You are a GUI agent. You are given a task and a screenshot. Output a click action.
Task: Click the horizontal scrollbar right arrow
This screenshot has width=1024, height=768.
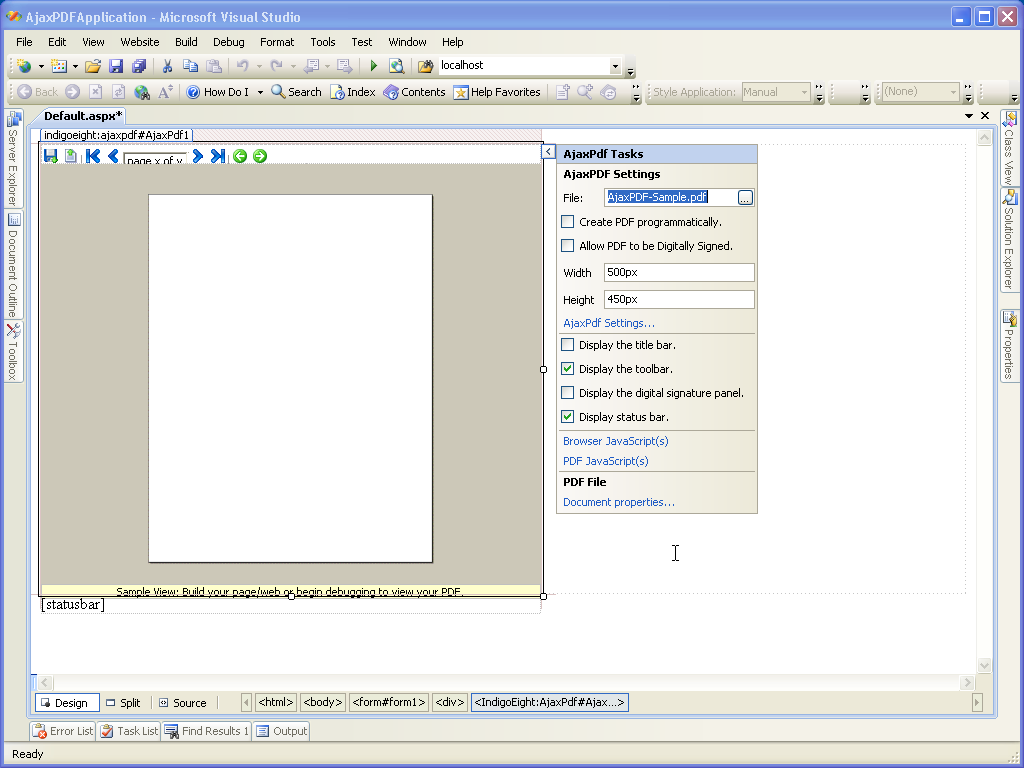point(968,683)
